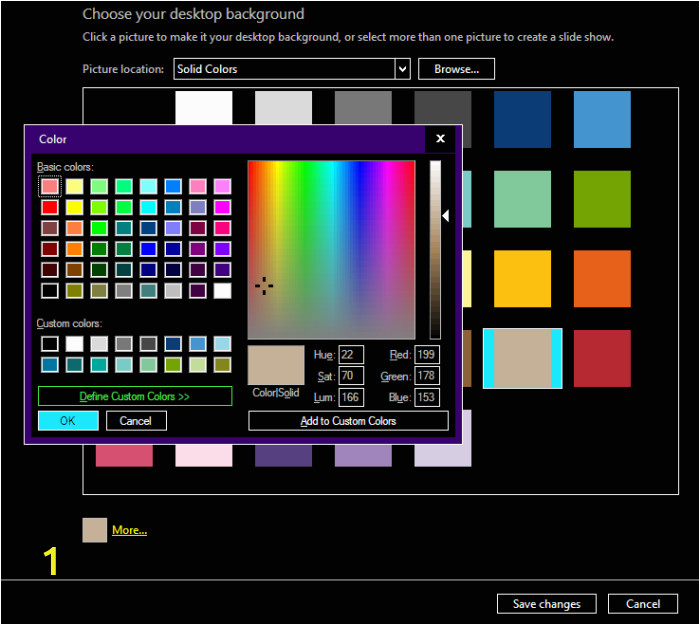Select the tan beige background thumbnail
Screen dimensions: 700x625
pyautogui.click(x=522, y=358)
